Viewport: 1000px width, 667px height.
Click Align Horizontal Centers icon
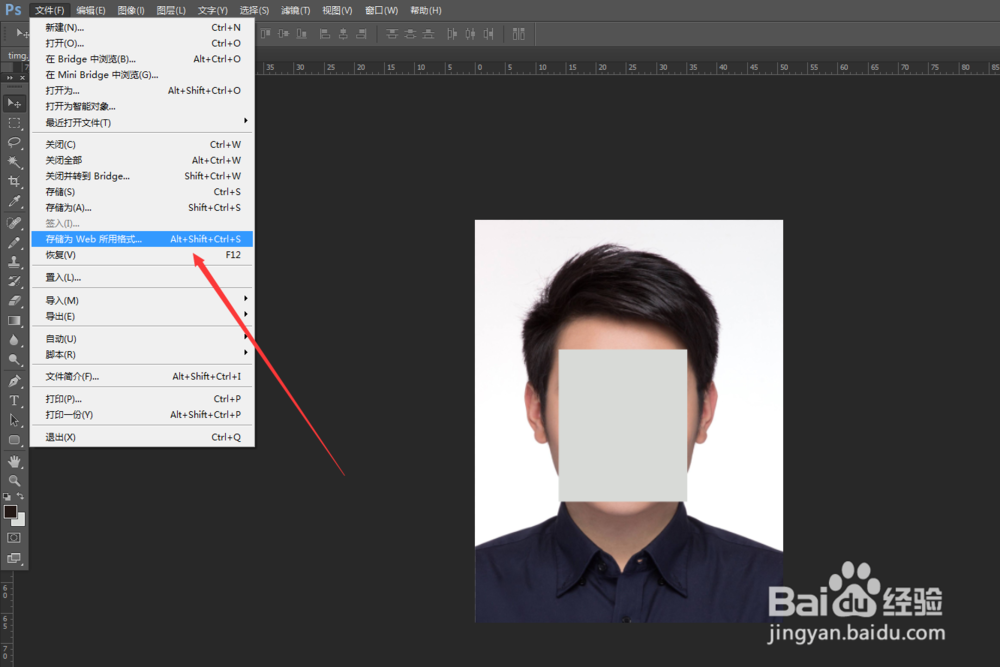(x=343, y=34)
